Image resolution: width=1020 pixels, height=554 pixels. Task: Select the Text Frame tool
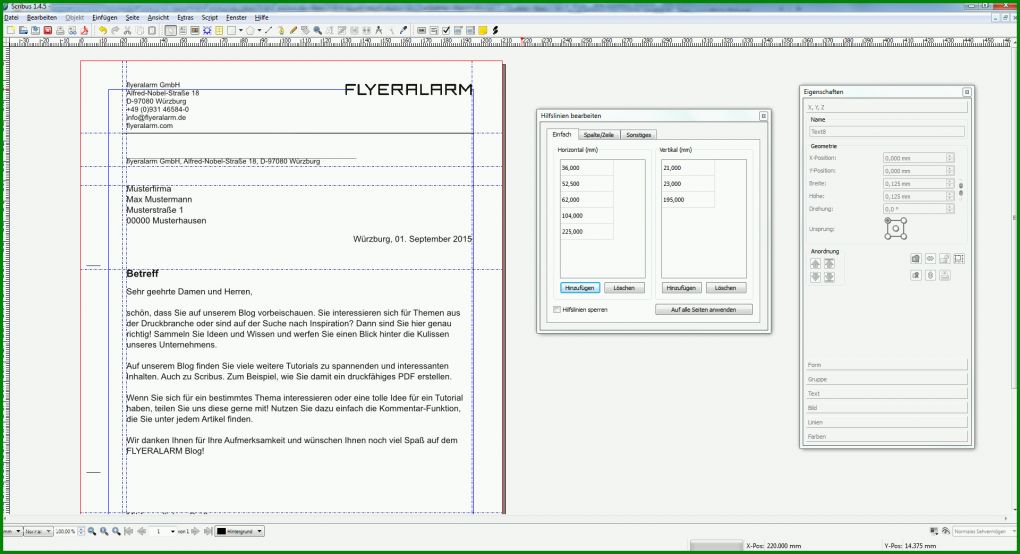coord(183,30)
